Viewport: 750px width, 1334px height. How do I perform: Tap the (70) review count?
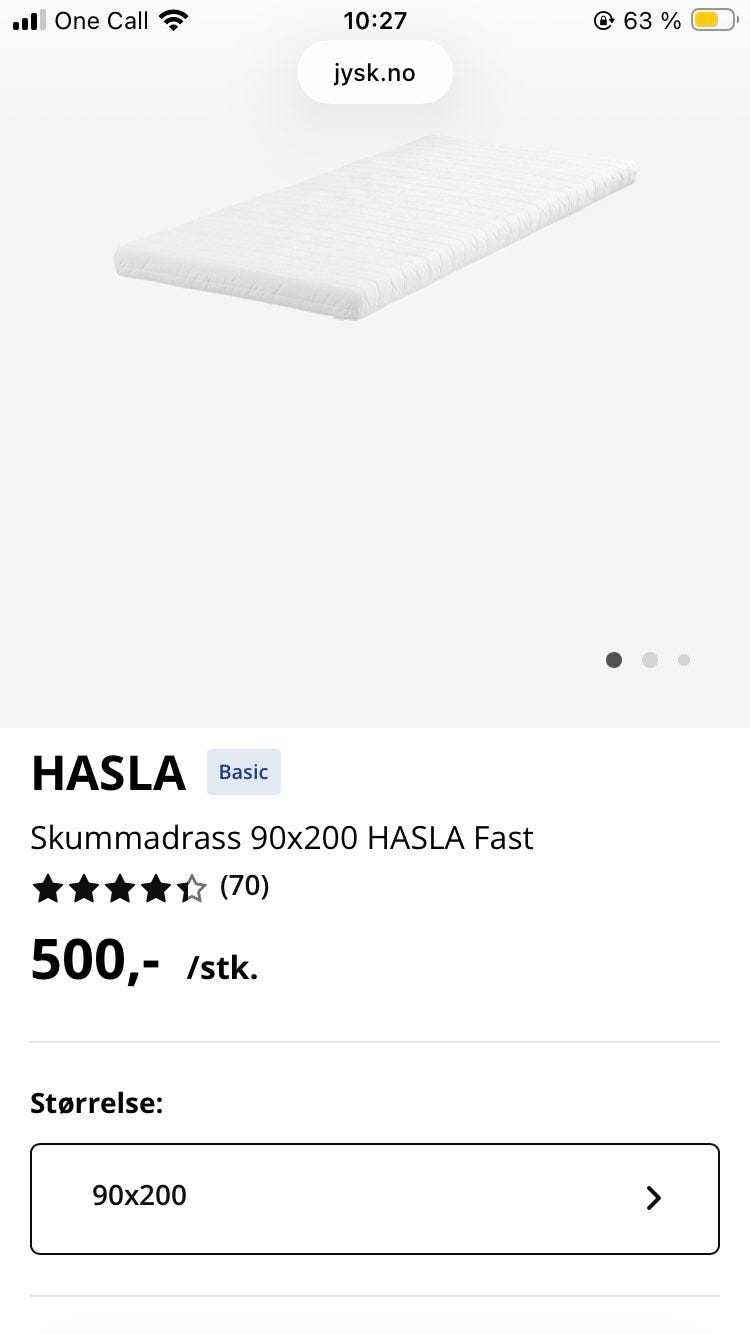(x=245, y=886)
